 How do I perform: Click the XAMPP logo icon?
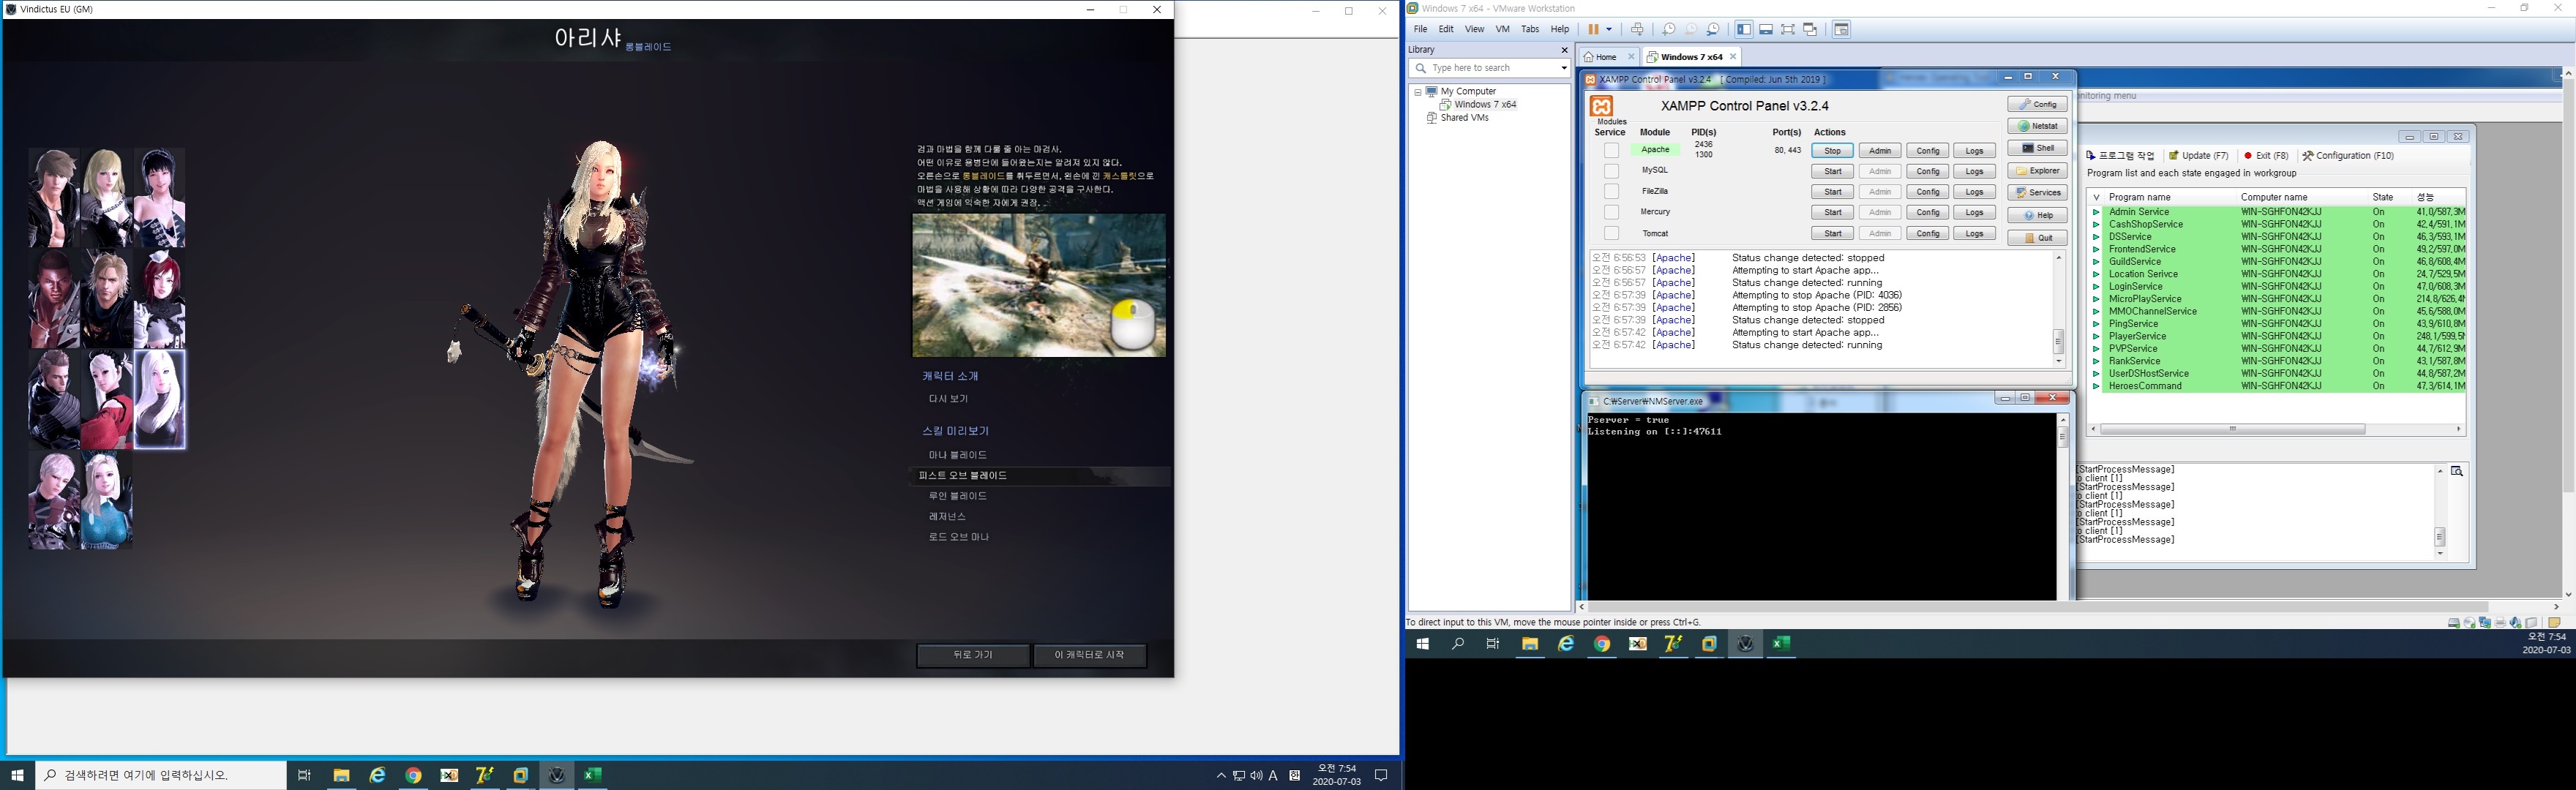1602,106
